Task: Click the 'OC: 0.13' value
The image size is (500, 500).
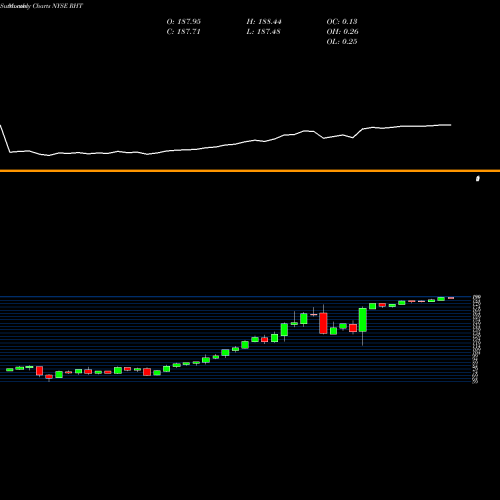Action: tap(342, 22)
